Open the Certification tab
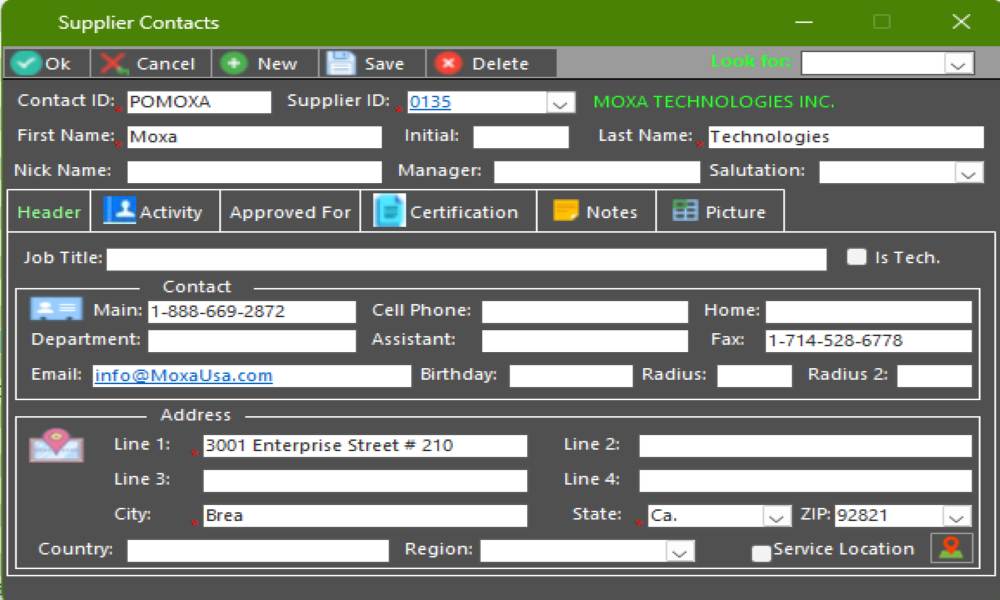 447,212
